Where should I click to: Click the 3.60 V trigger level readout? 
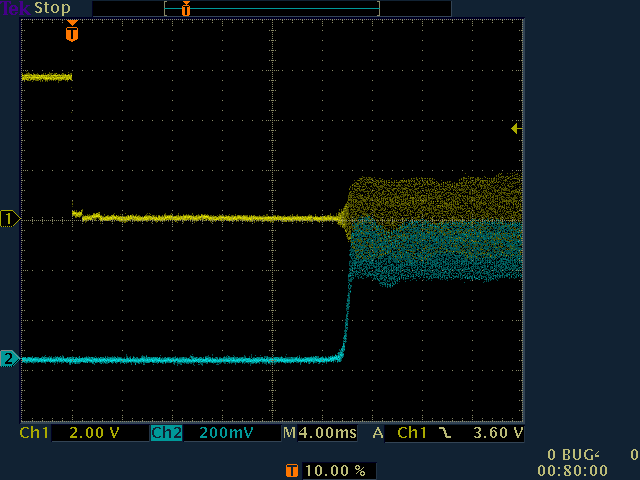click(495, 433)
